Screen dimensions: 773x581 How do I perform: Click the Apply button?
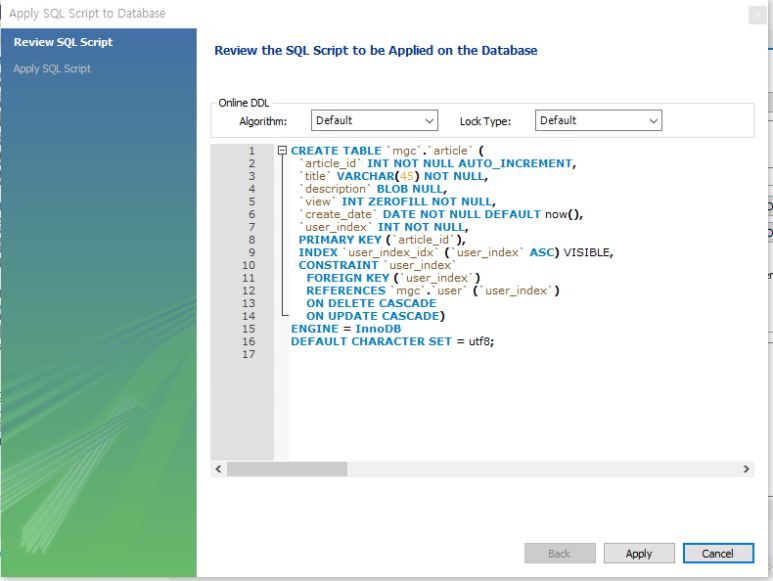pos(639,553)
